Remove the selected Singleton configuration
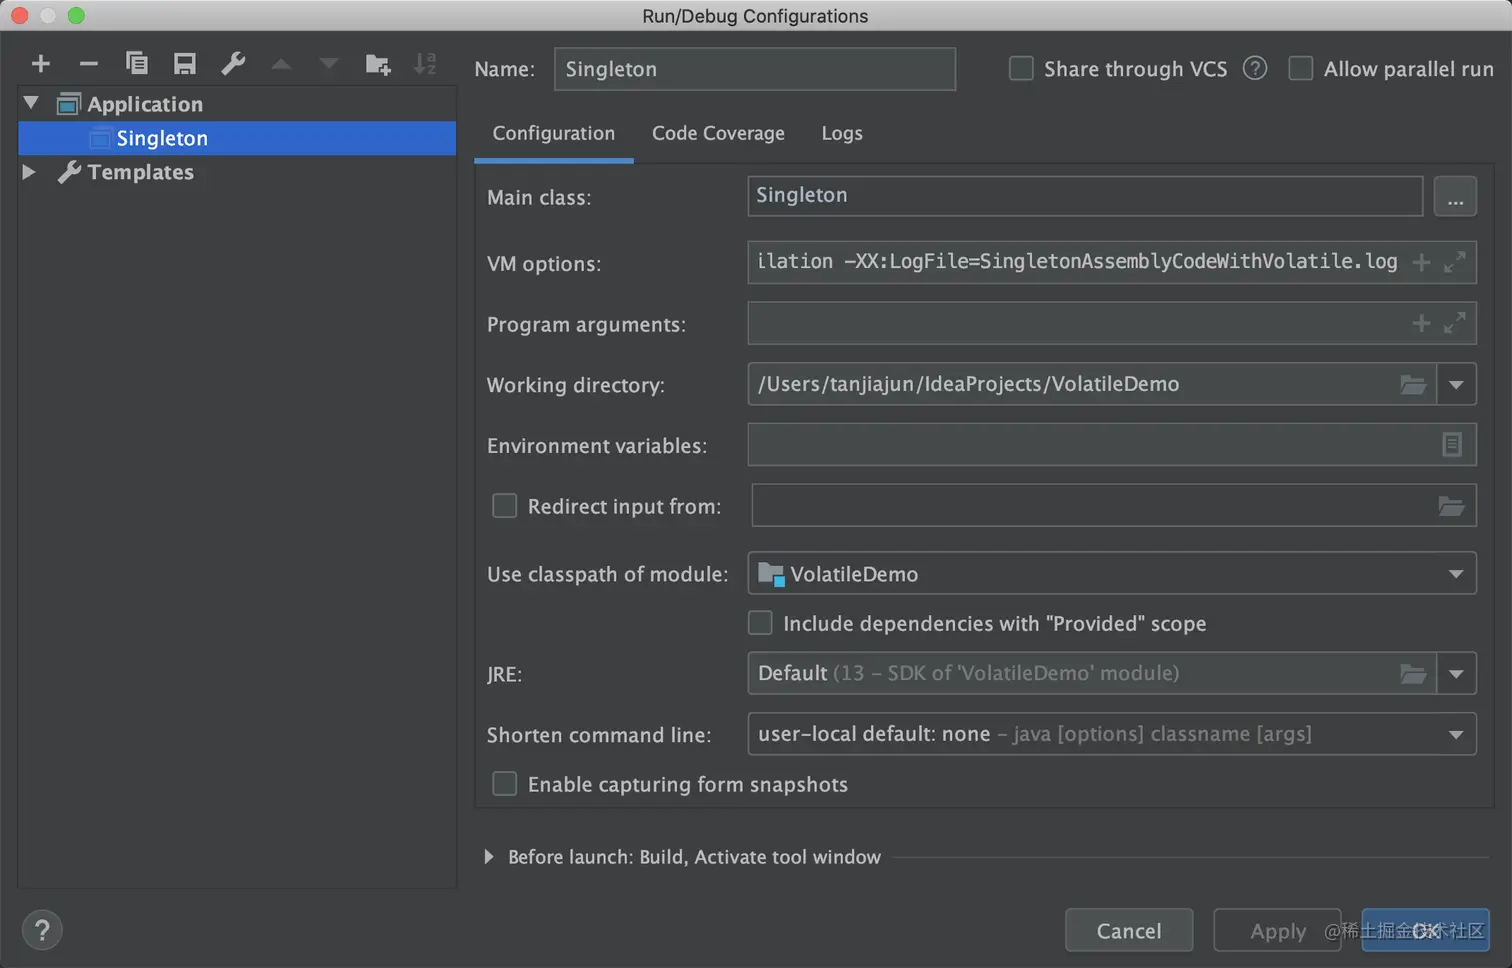Image resolution: width=1512 pixels, height=968 pixels. coord(88,63)
